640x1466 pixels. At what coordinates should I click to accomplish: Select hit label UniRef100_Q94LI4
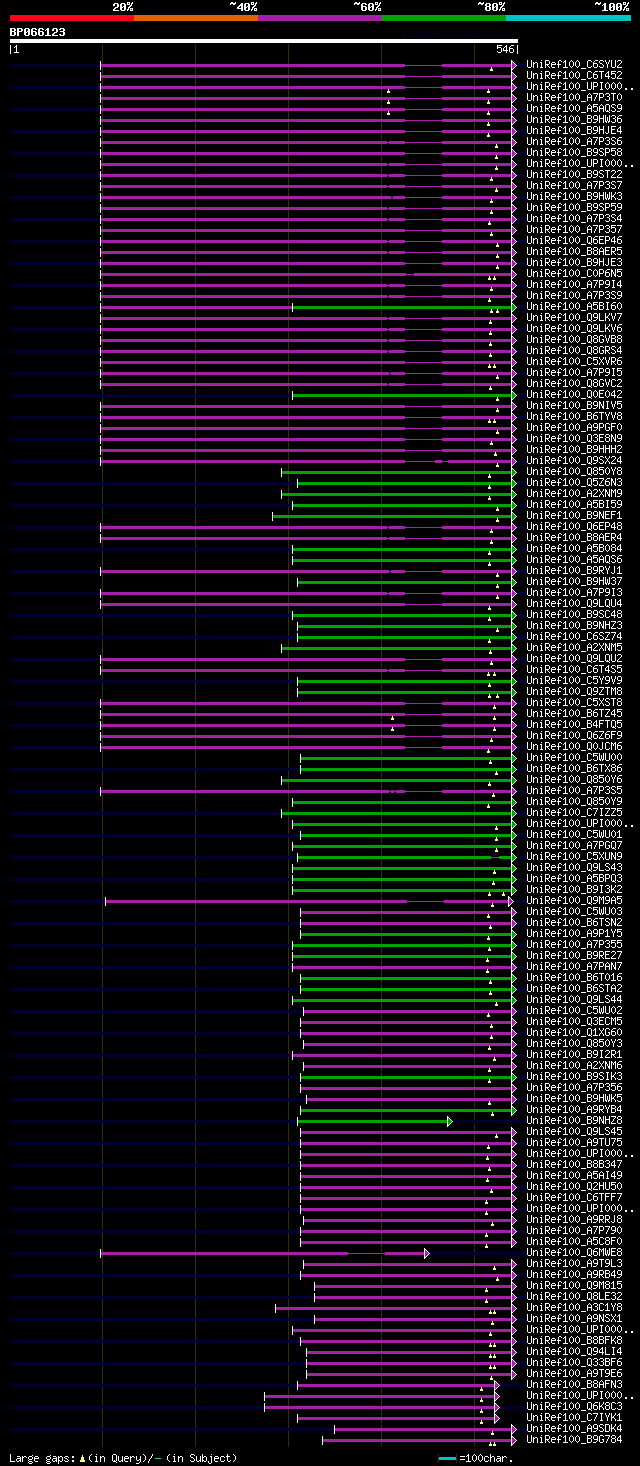tap(574, 1352)
